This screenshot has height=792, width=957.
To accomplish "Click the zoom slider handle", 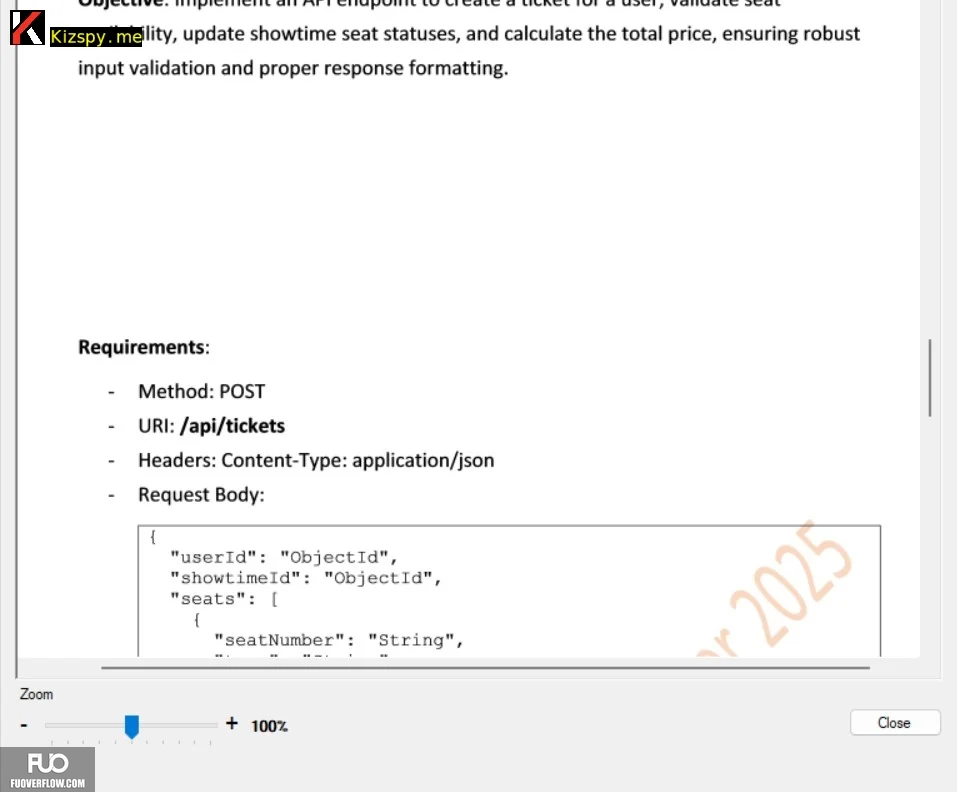I will coord(132,726).
